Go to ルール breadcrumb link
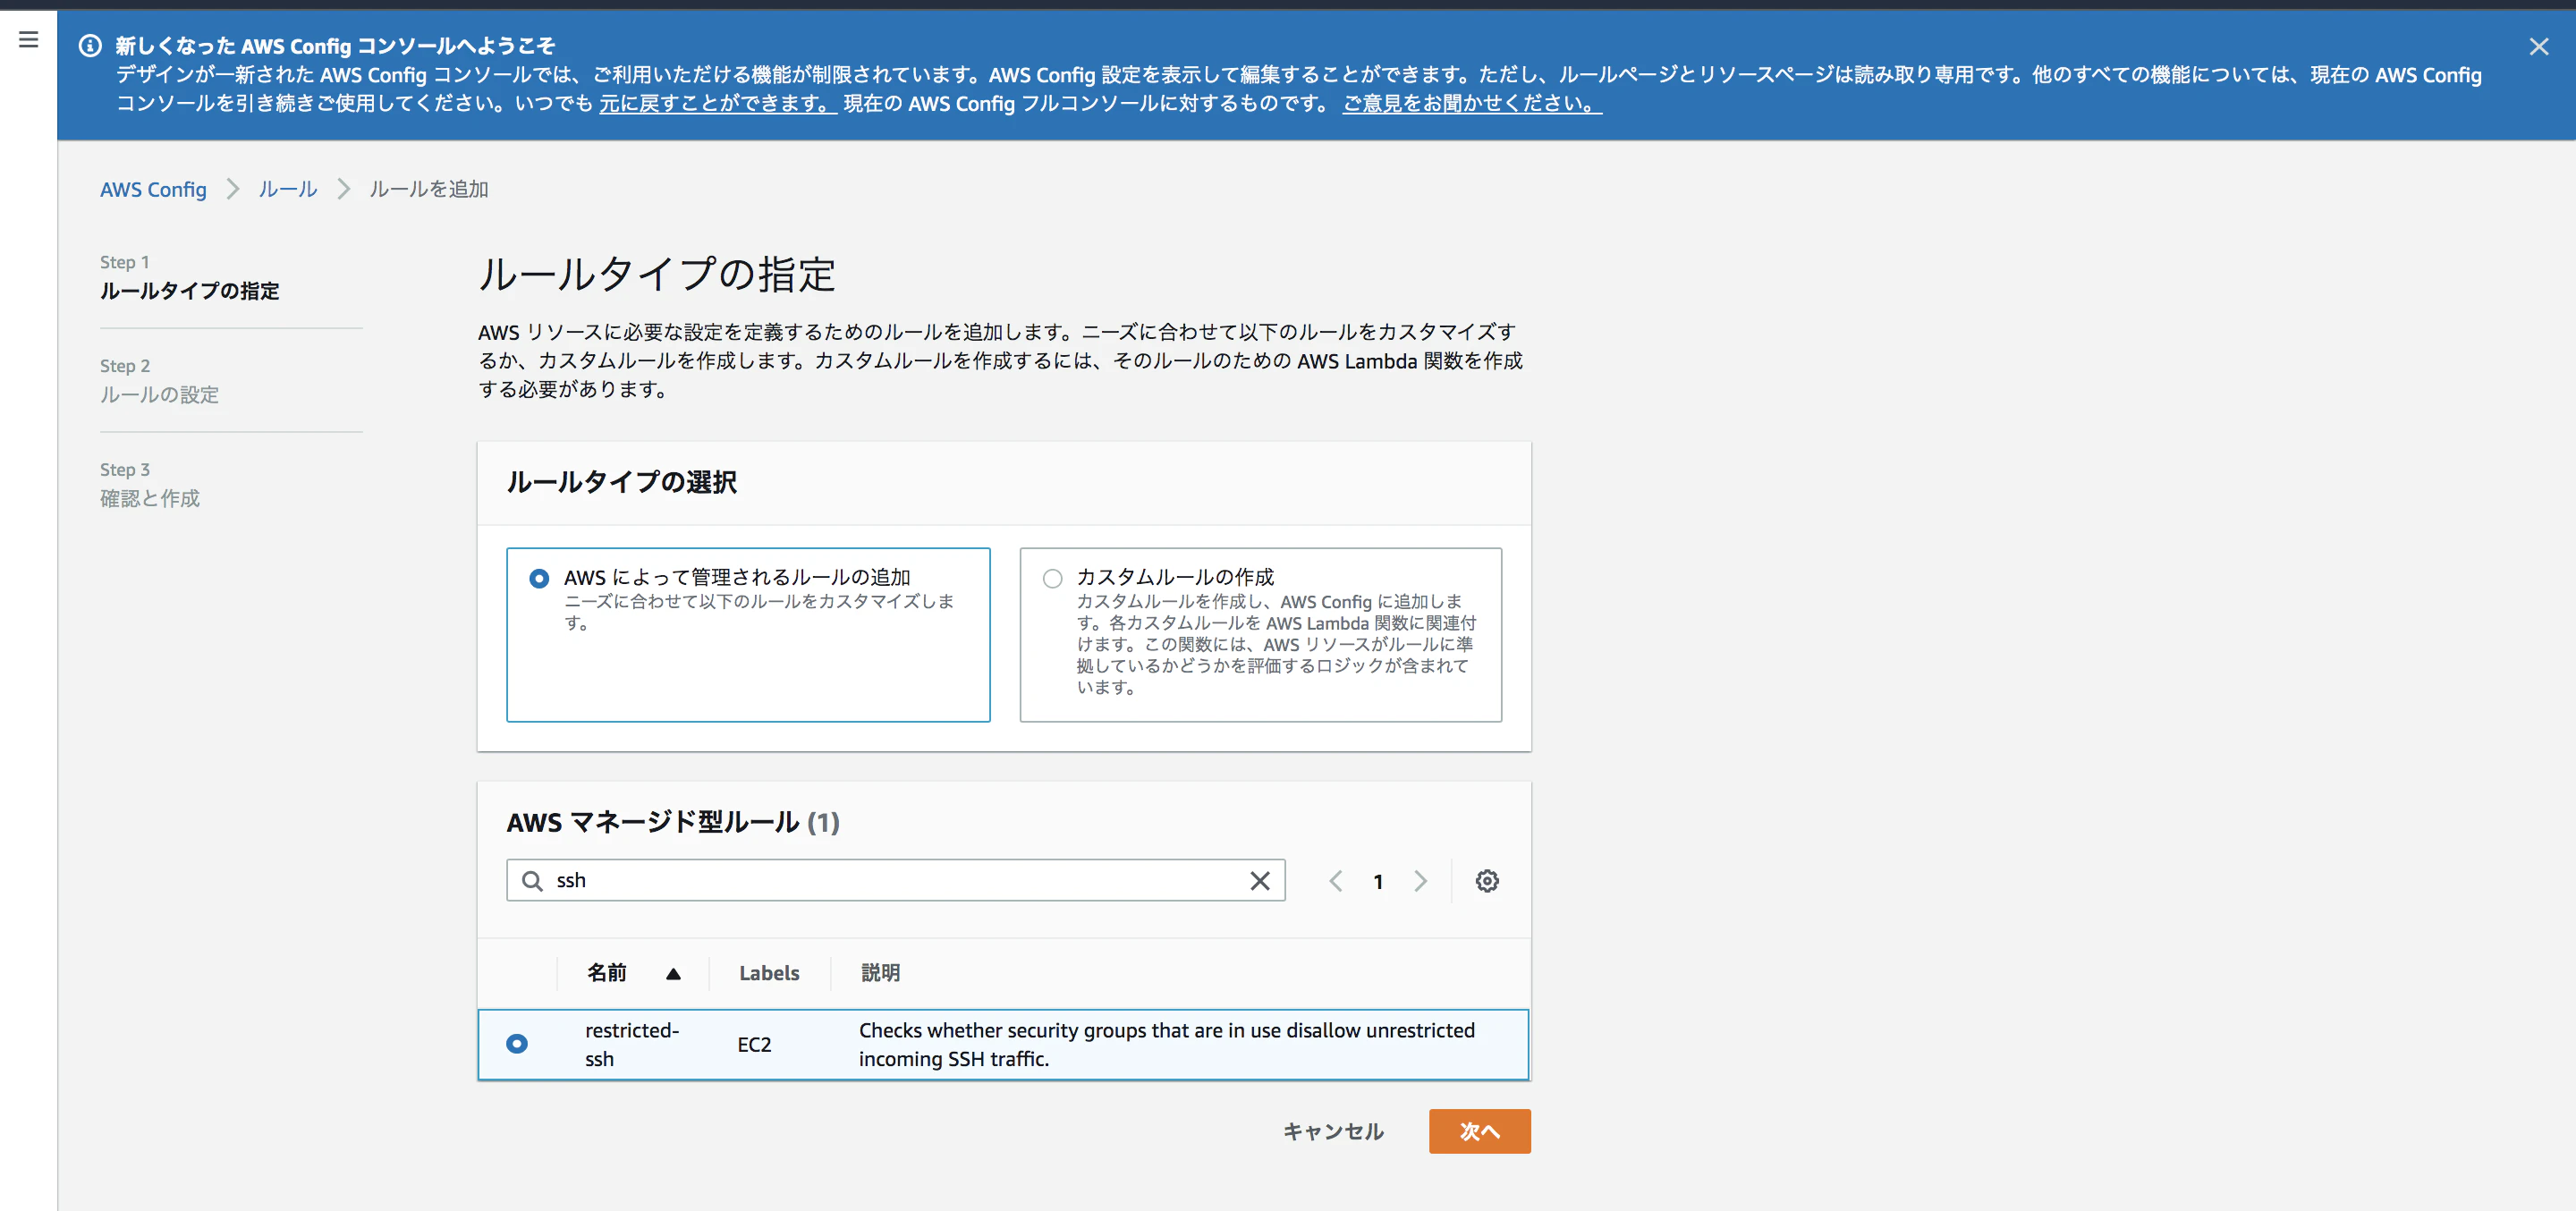The width and height of the screenshot is (2576, 1211). [x=288, y=189]
